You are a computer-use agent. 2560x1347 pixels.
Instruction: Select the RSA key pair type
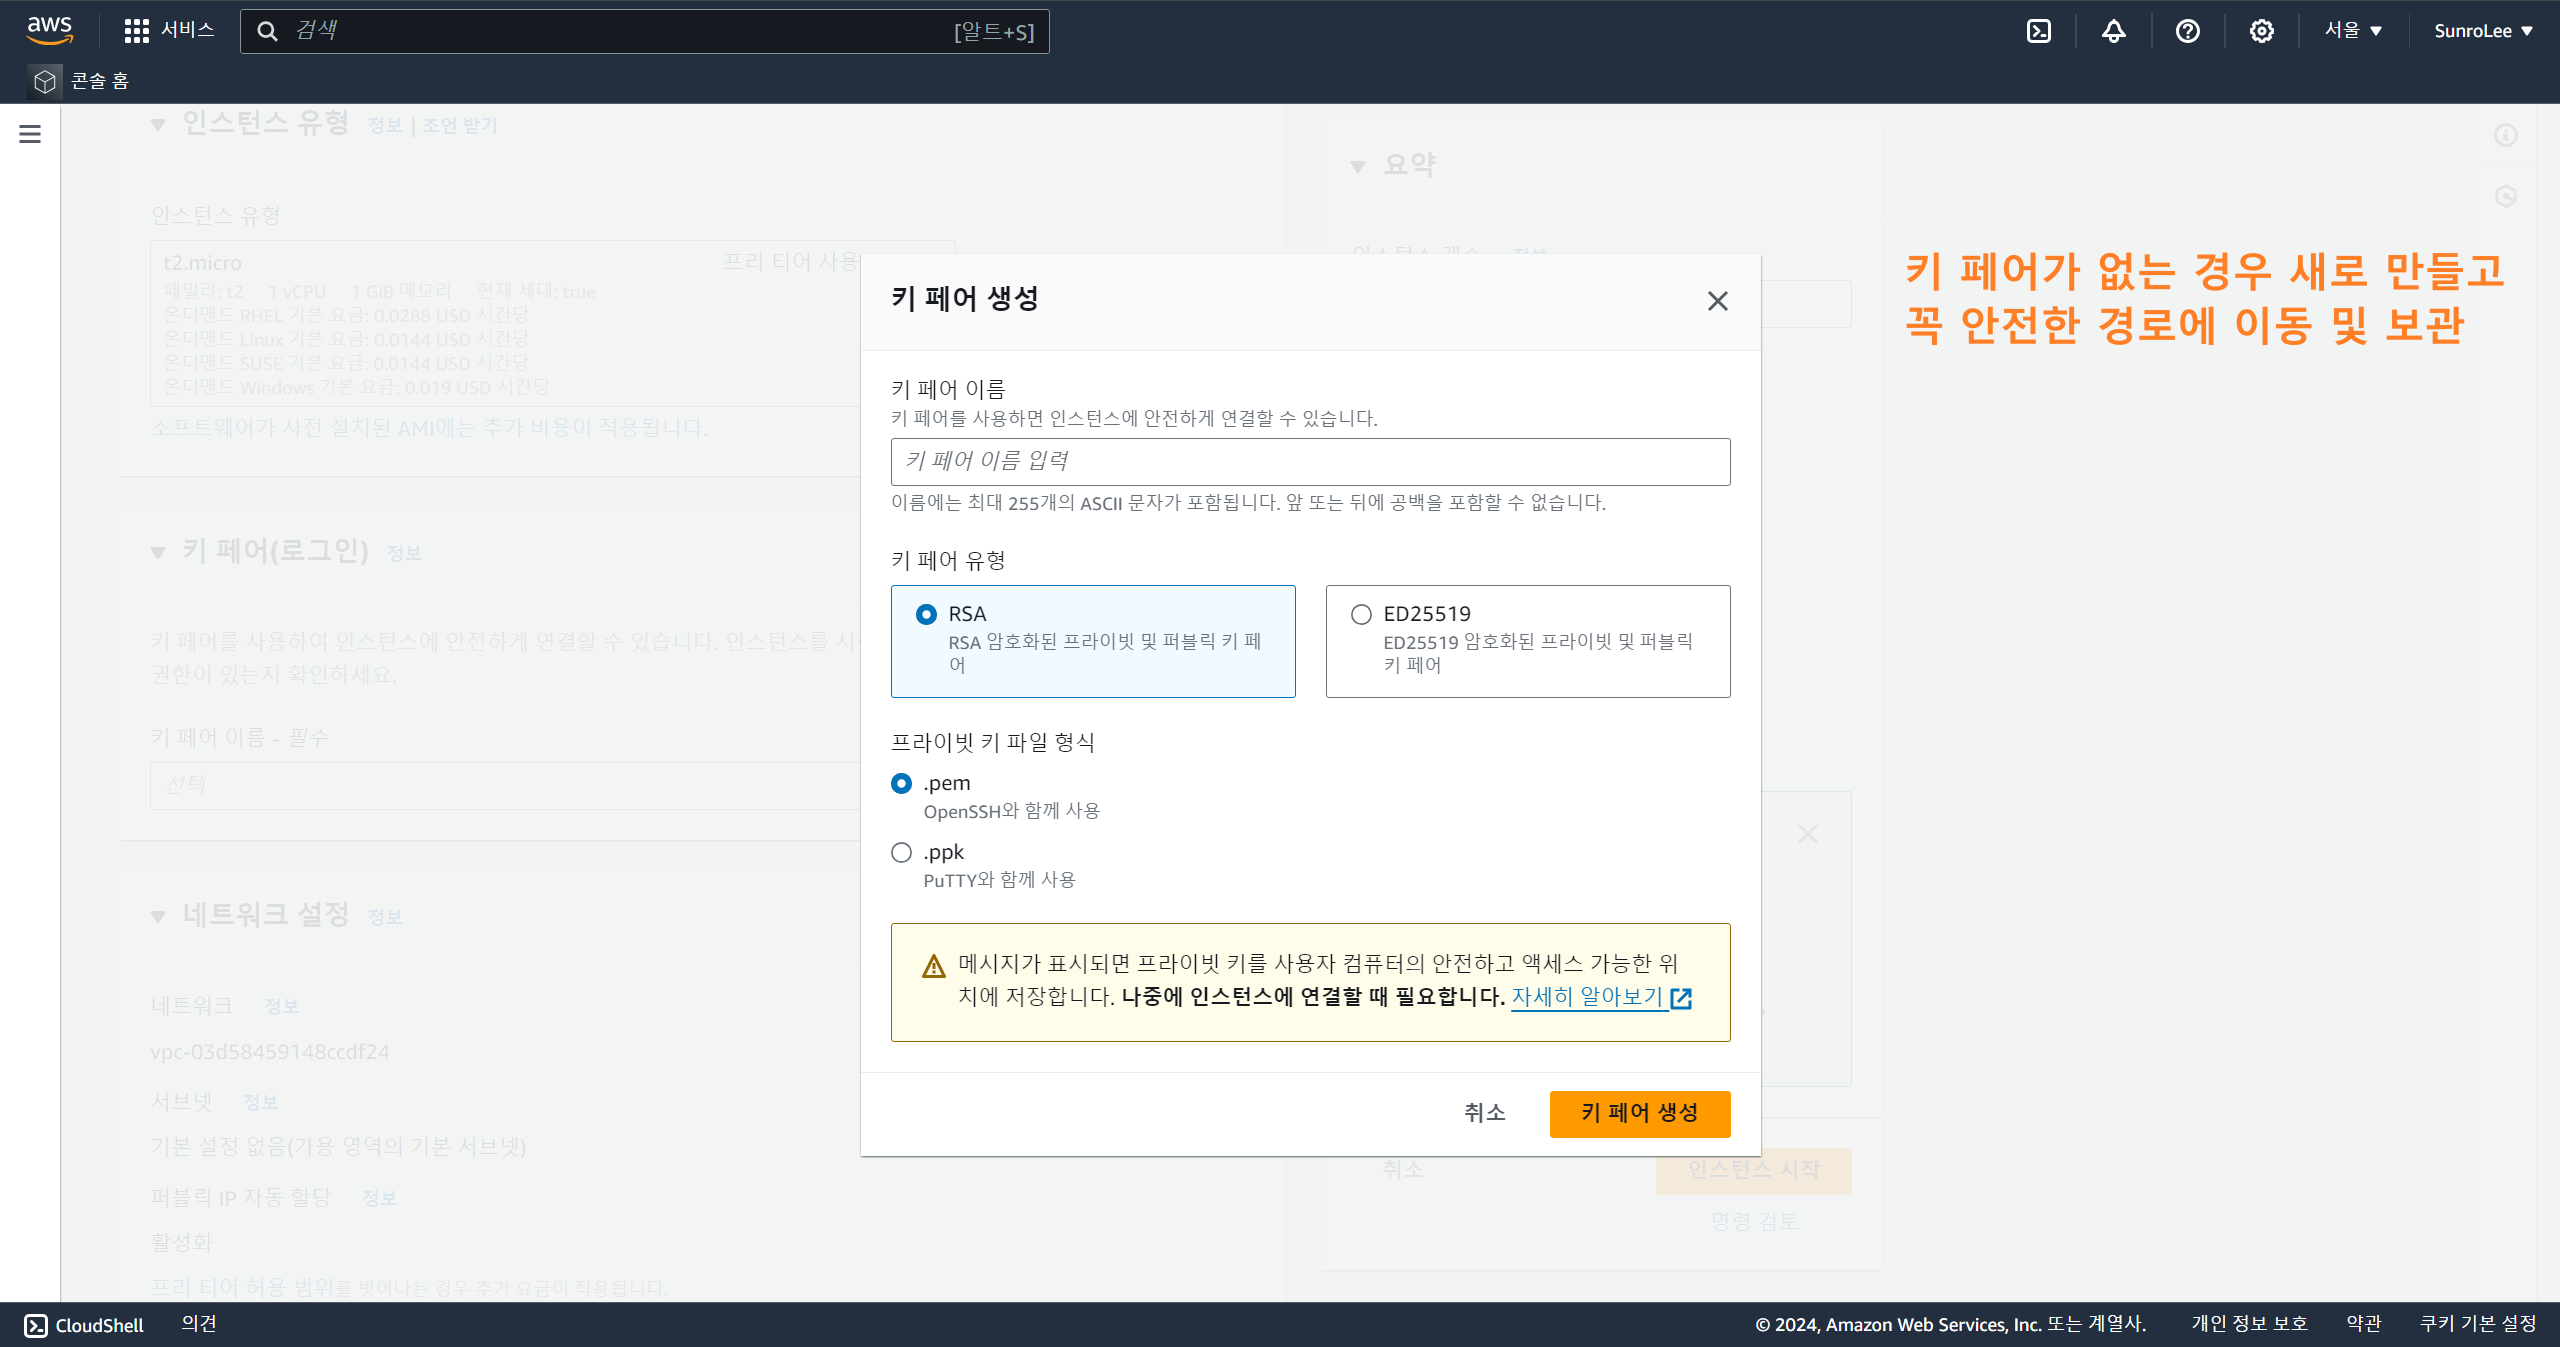coord(926,614)
